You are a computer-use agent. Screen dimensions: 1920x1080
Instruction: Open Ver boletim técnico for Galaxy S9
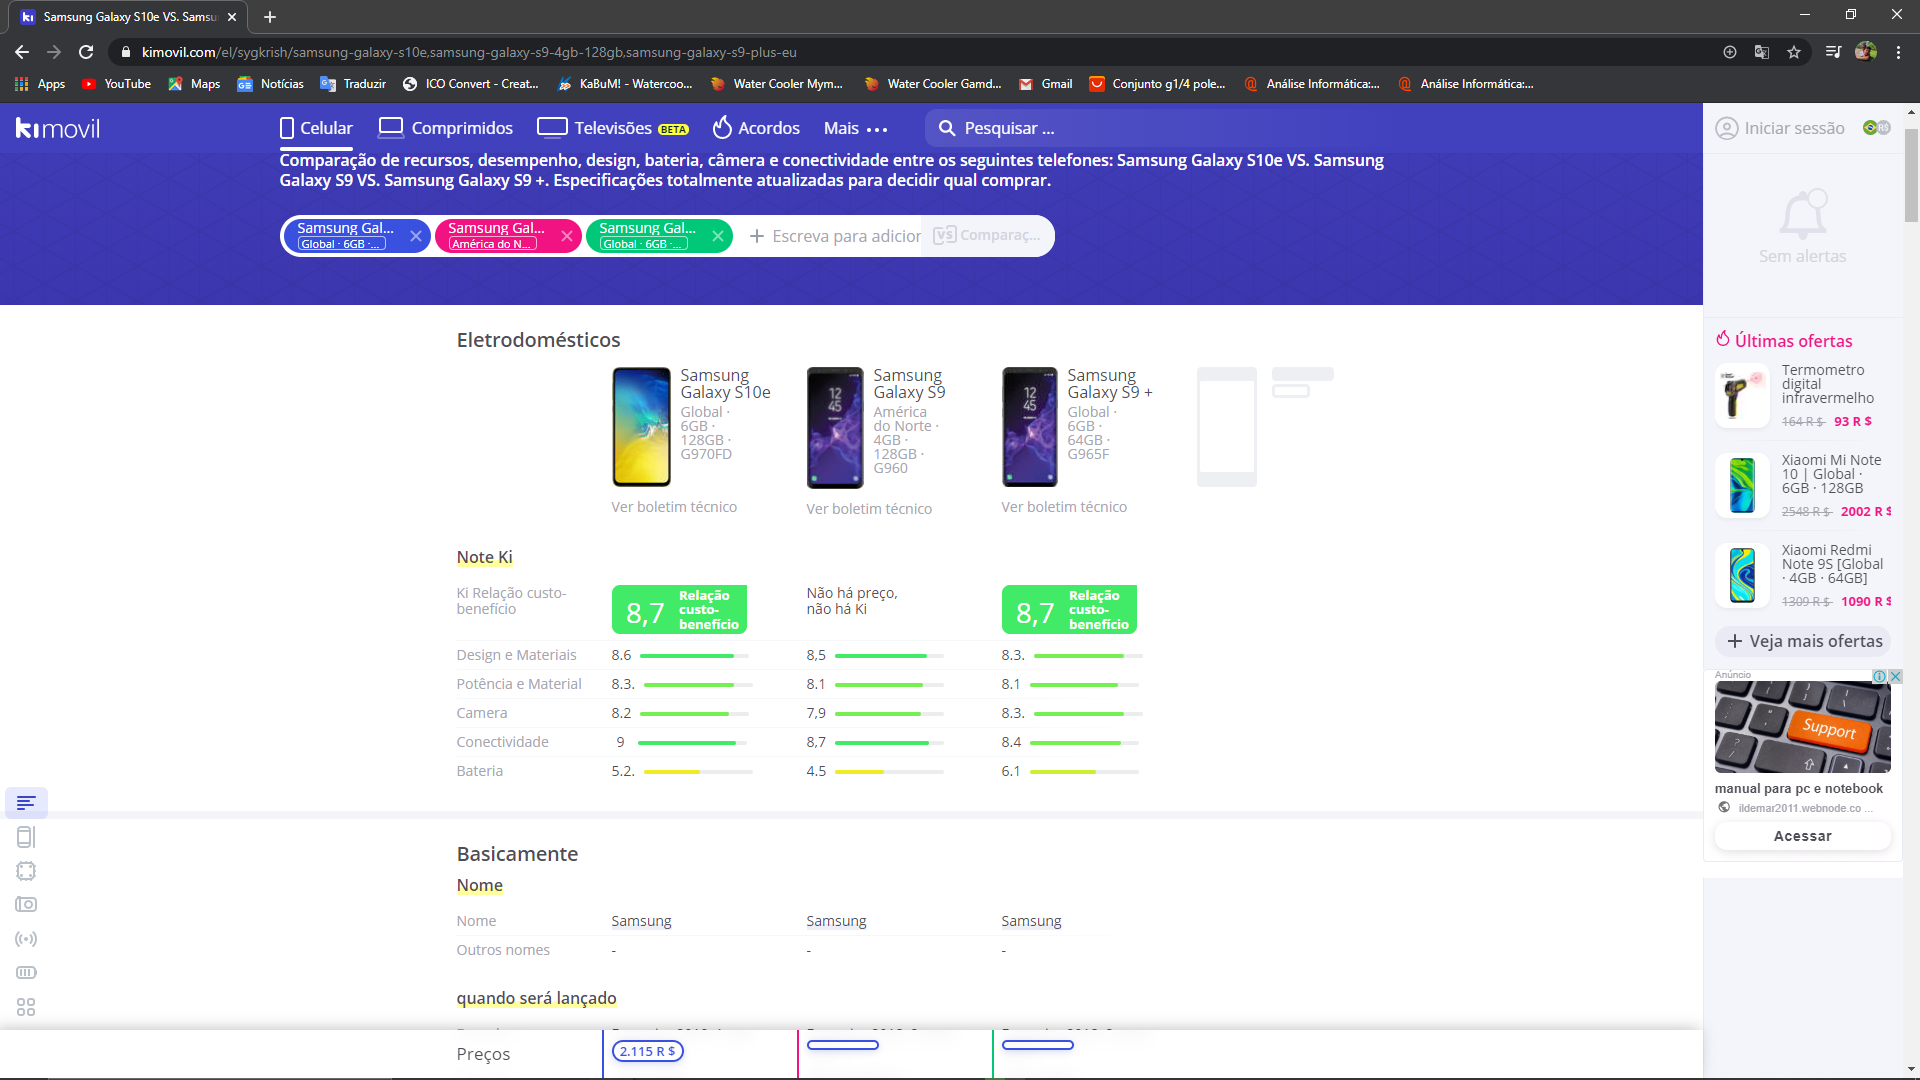tap(869, 509)
